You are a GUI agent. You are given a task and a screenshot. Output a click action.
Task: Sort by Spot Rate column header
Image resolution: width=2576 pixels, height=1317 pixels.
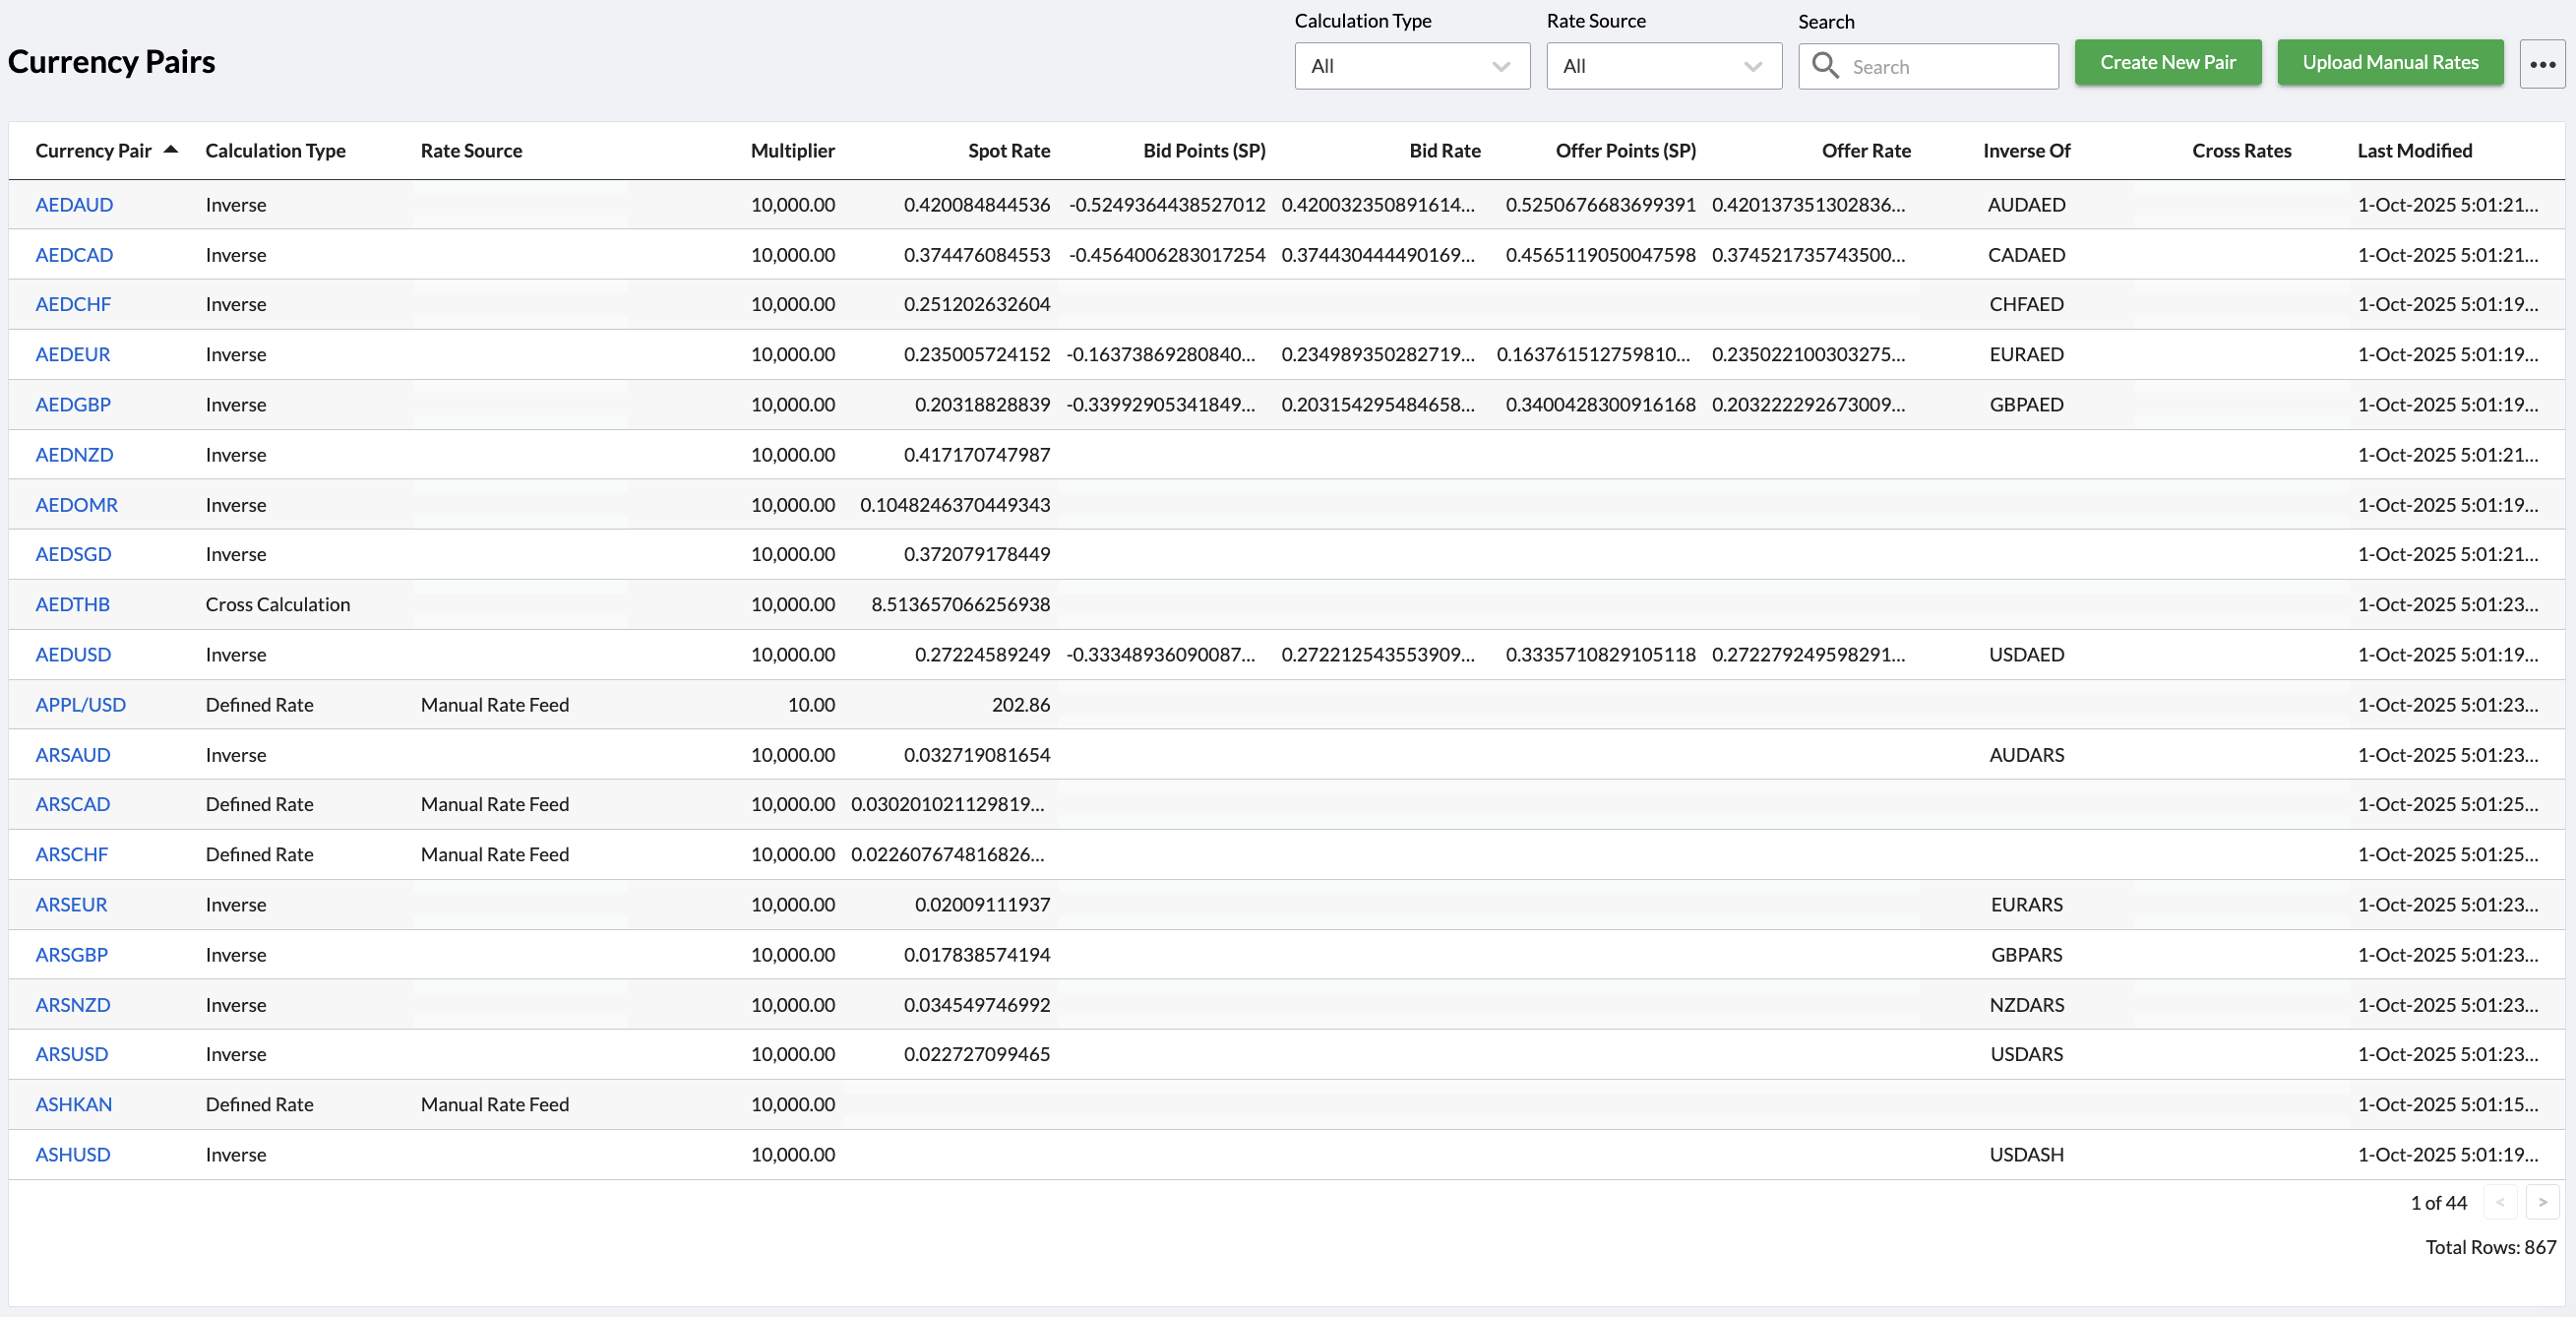coord(1008,151)
